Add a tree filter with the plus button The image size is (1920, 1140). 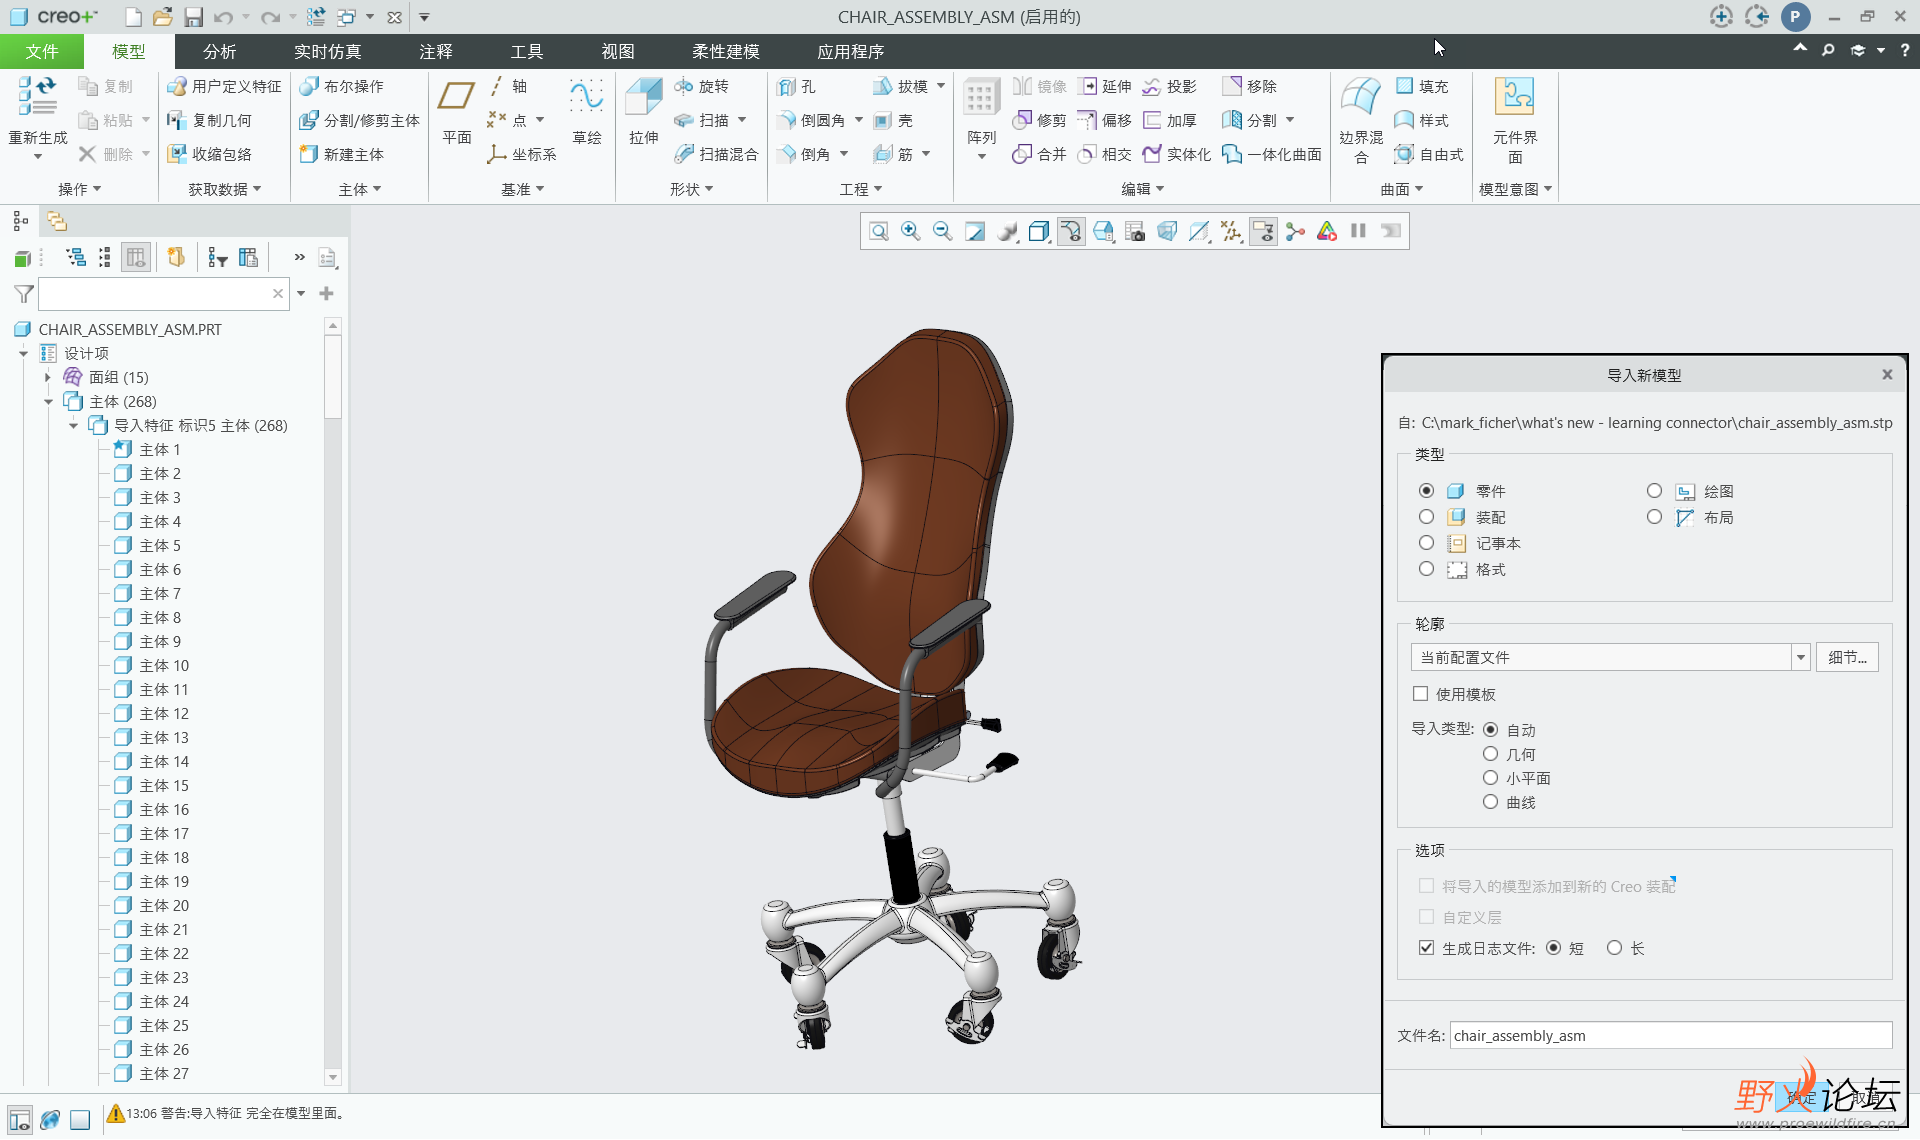[326, 294]
